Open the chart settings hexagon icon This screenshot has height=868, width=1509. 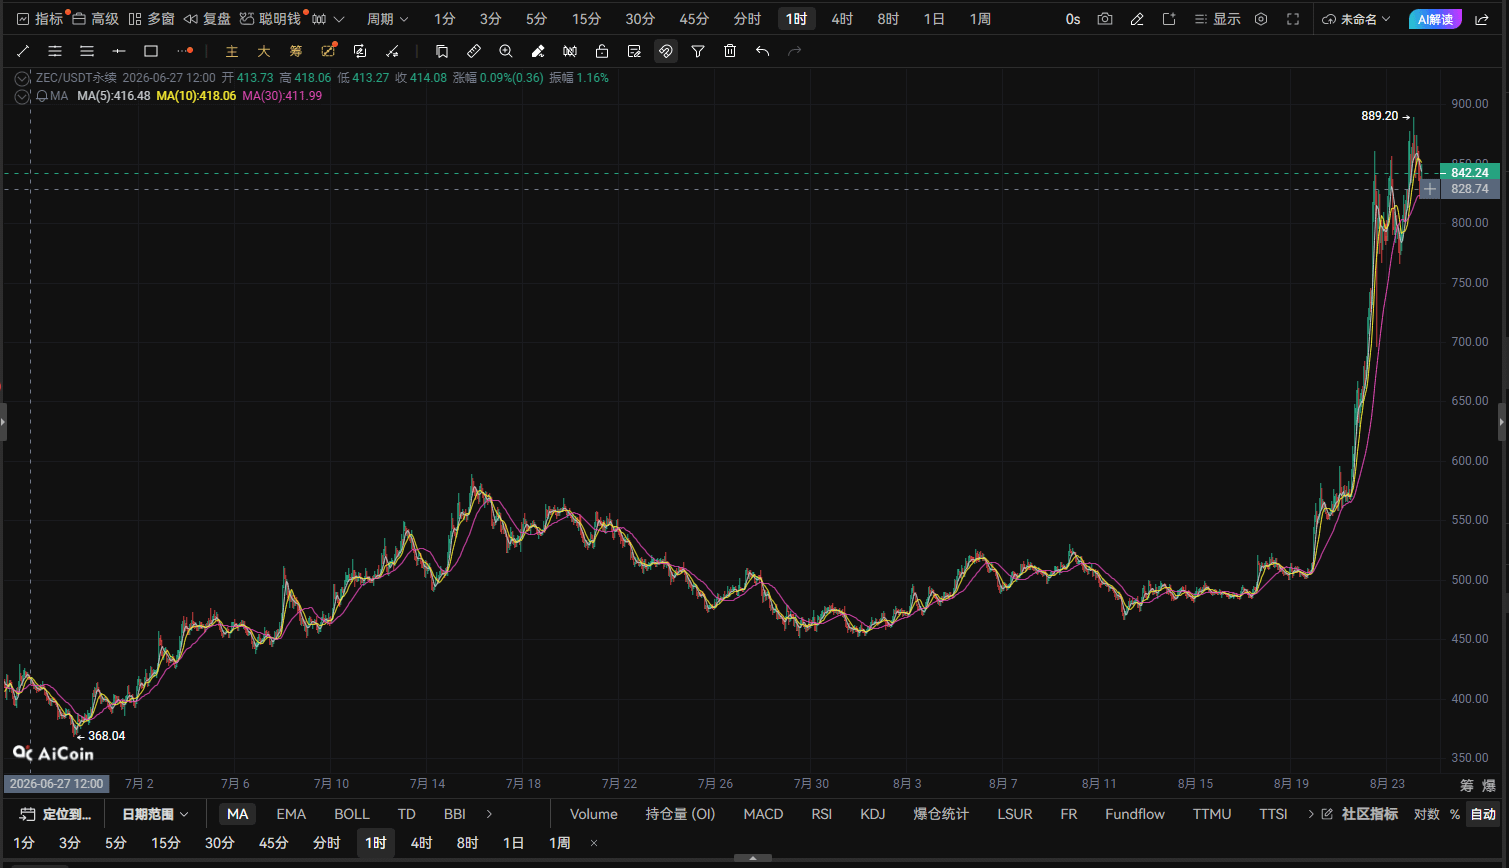(x=1261, y=19)
